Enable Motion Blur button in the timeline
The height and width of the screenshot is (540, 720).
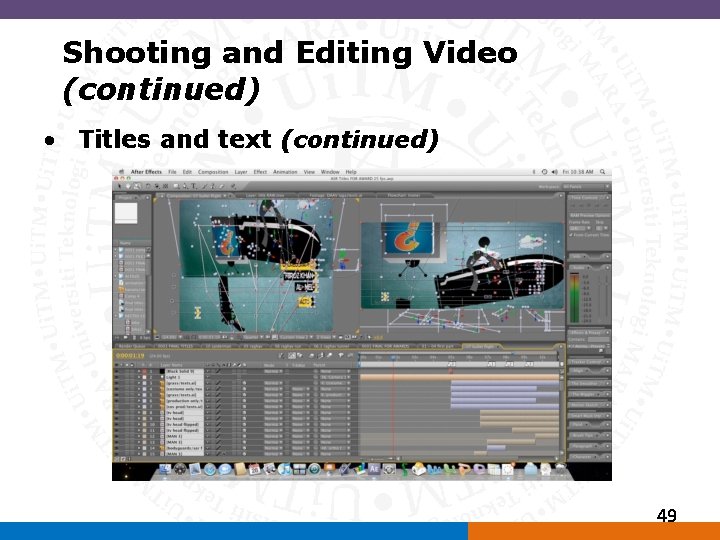coord(329,356)
